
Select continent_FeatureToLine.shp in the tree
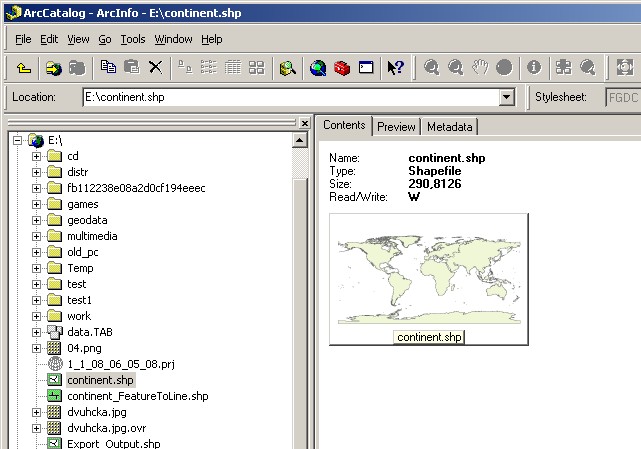point(137,396)
